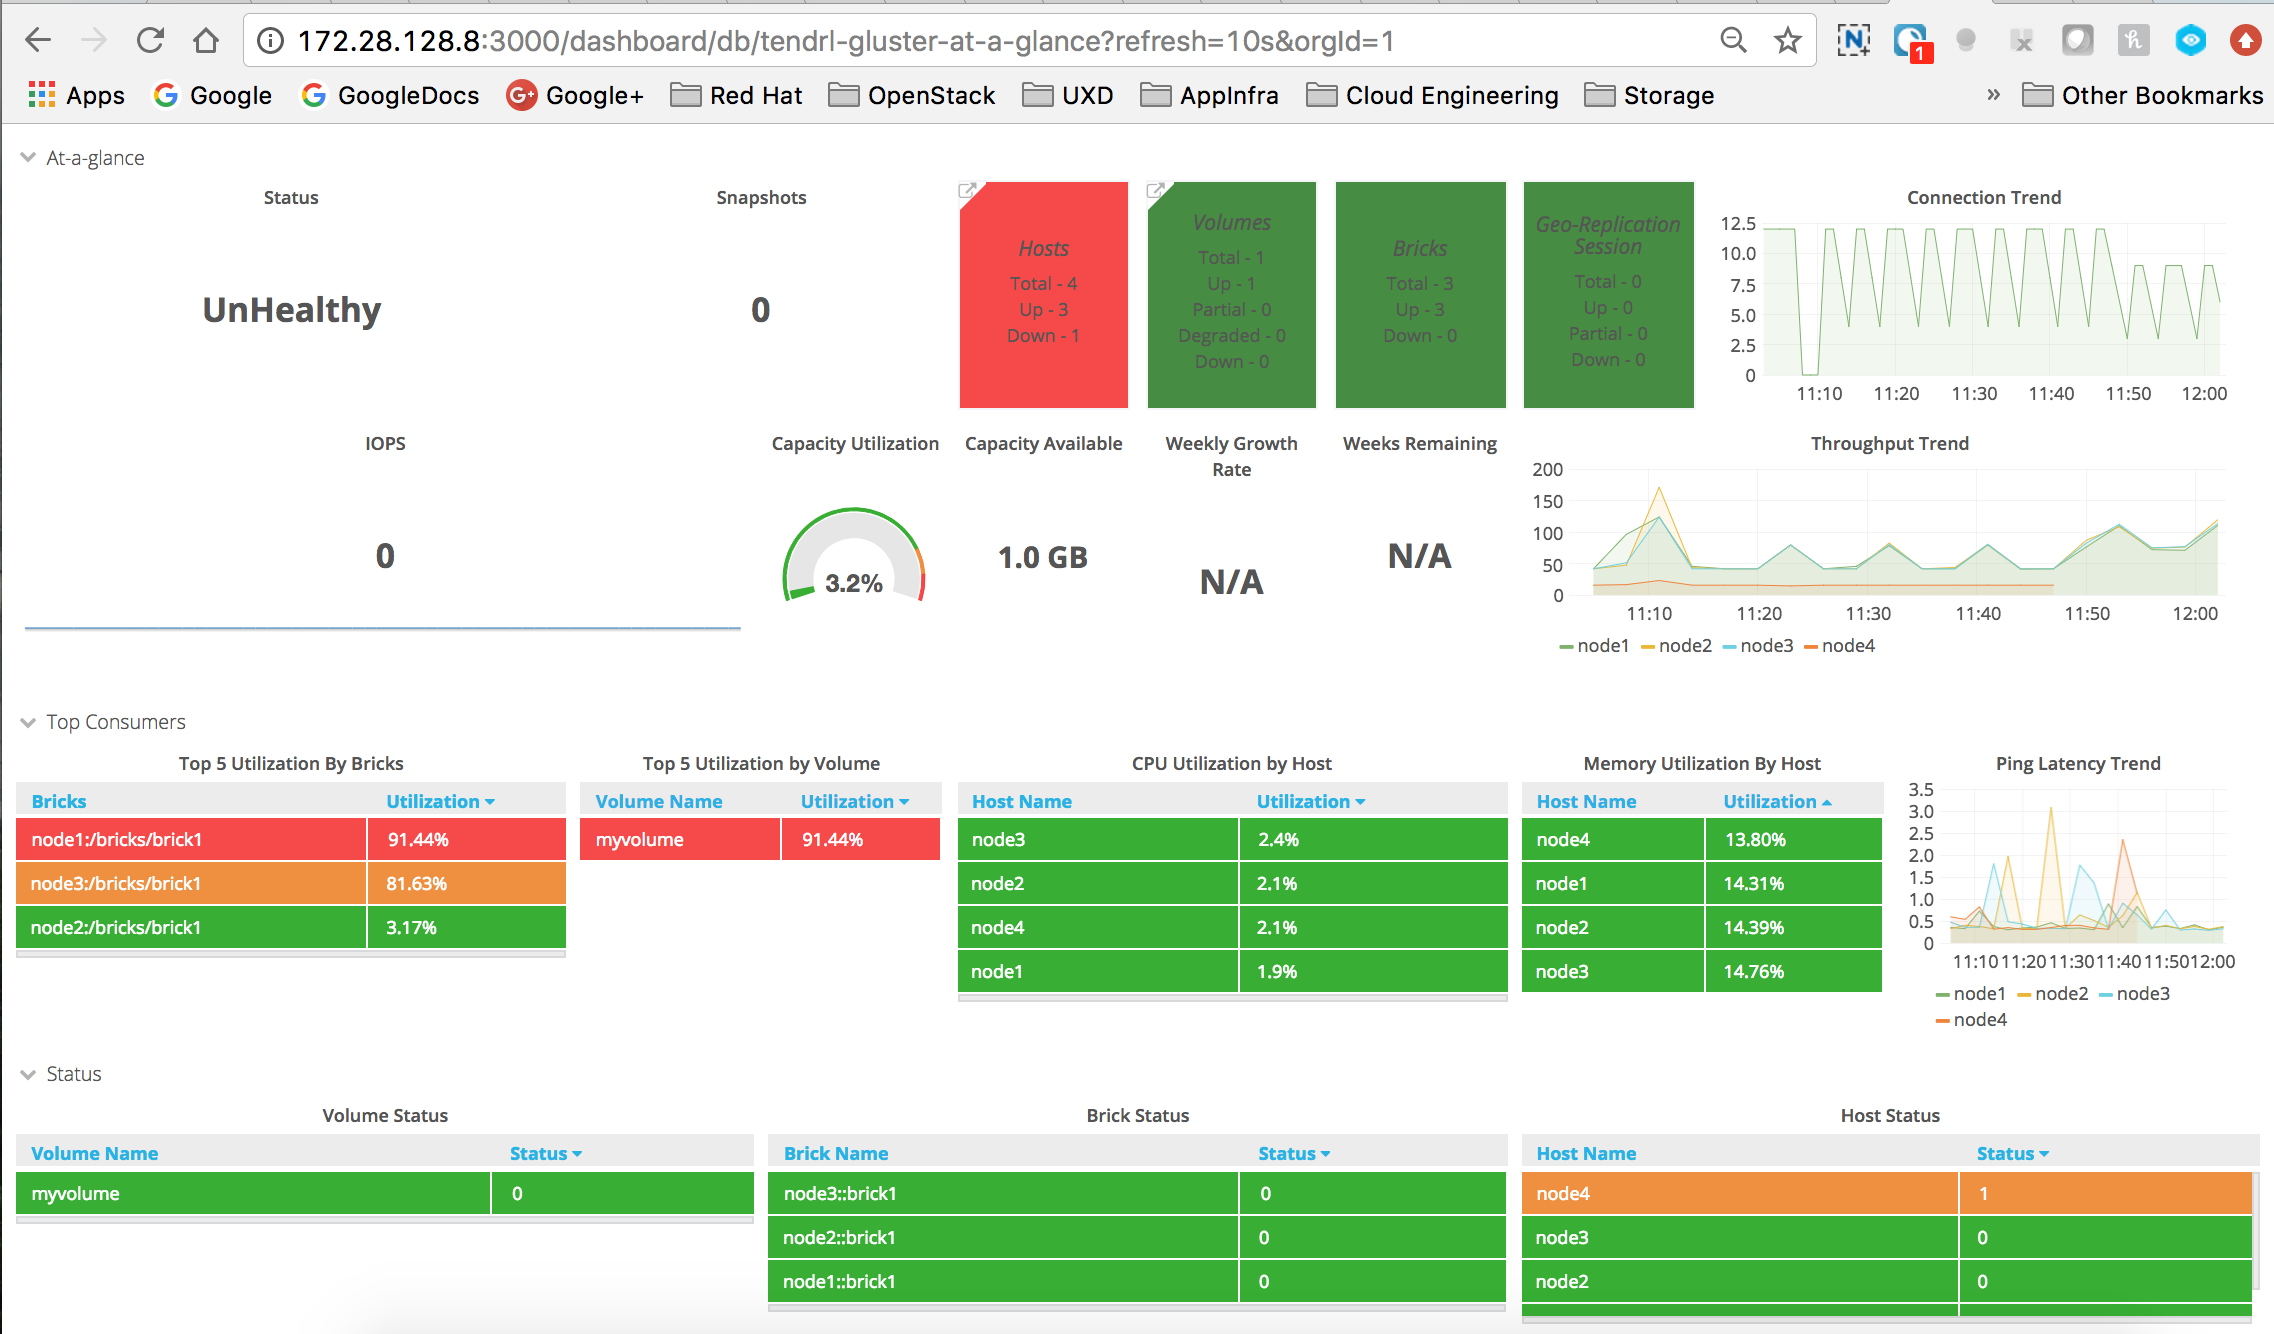Click the Brick Name column header
Viewport: 2274px width, 1334px height.
(835, 1153)
